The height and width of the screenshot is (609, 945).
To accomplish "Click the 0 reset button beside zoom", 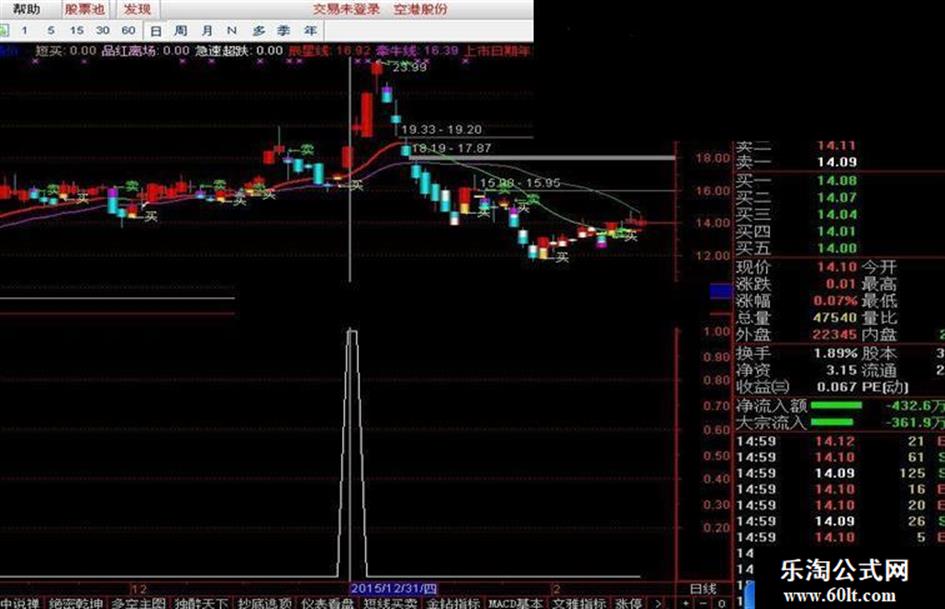I will point(721,602).
